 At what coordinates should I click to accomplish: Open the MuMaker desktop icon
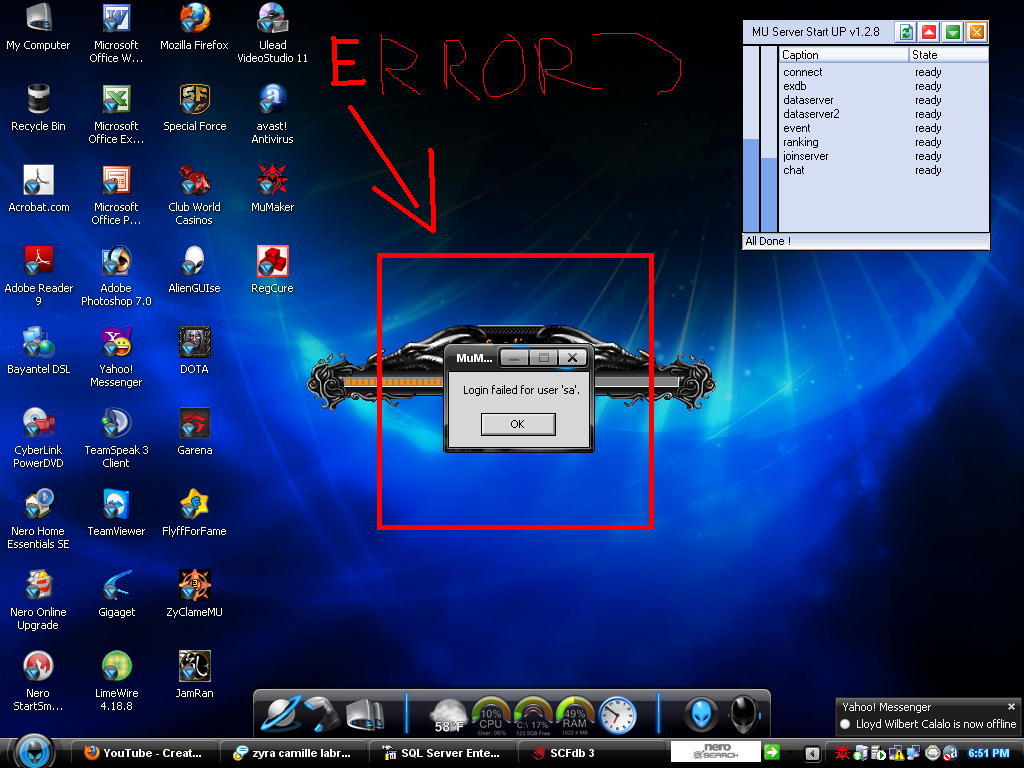[x=272, y=187]
